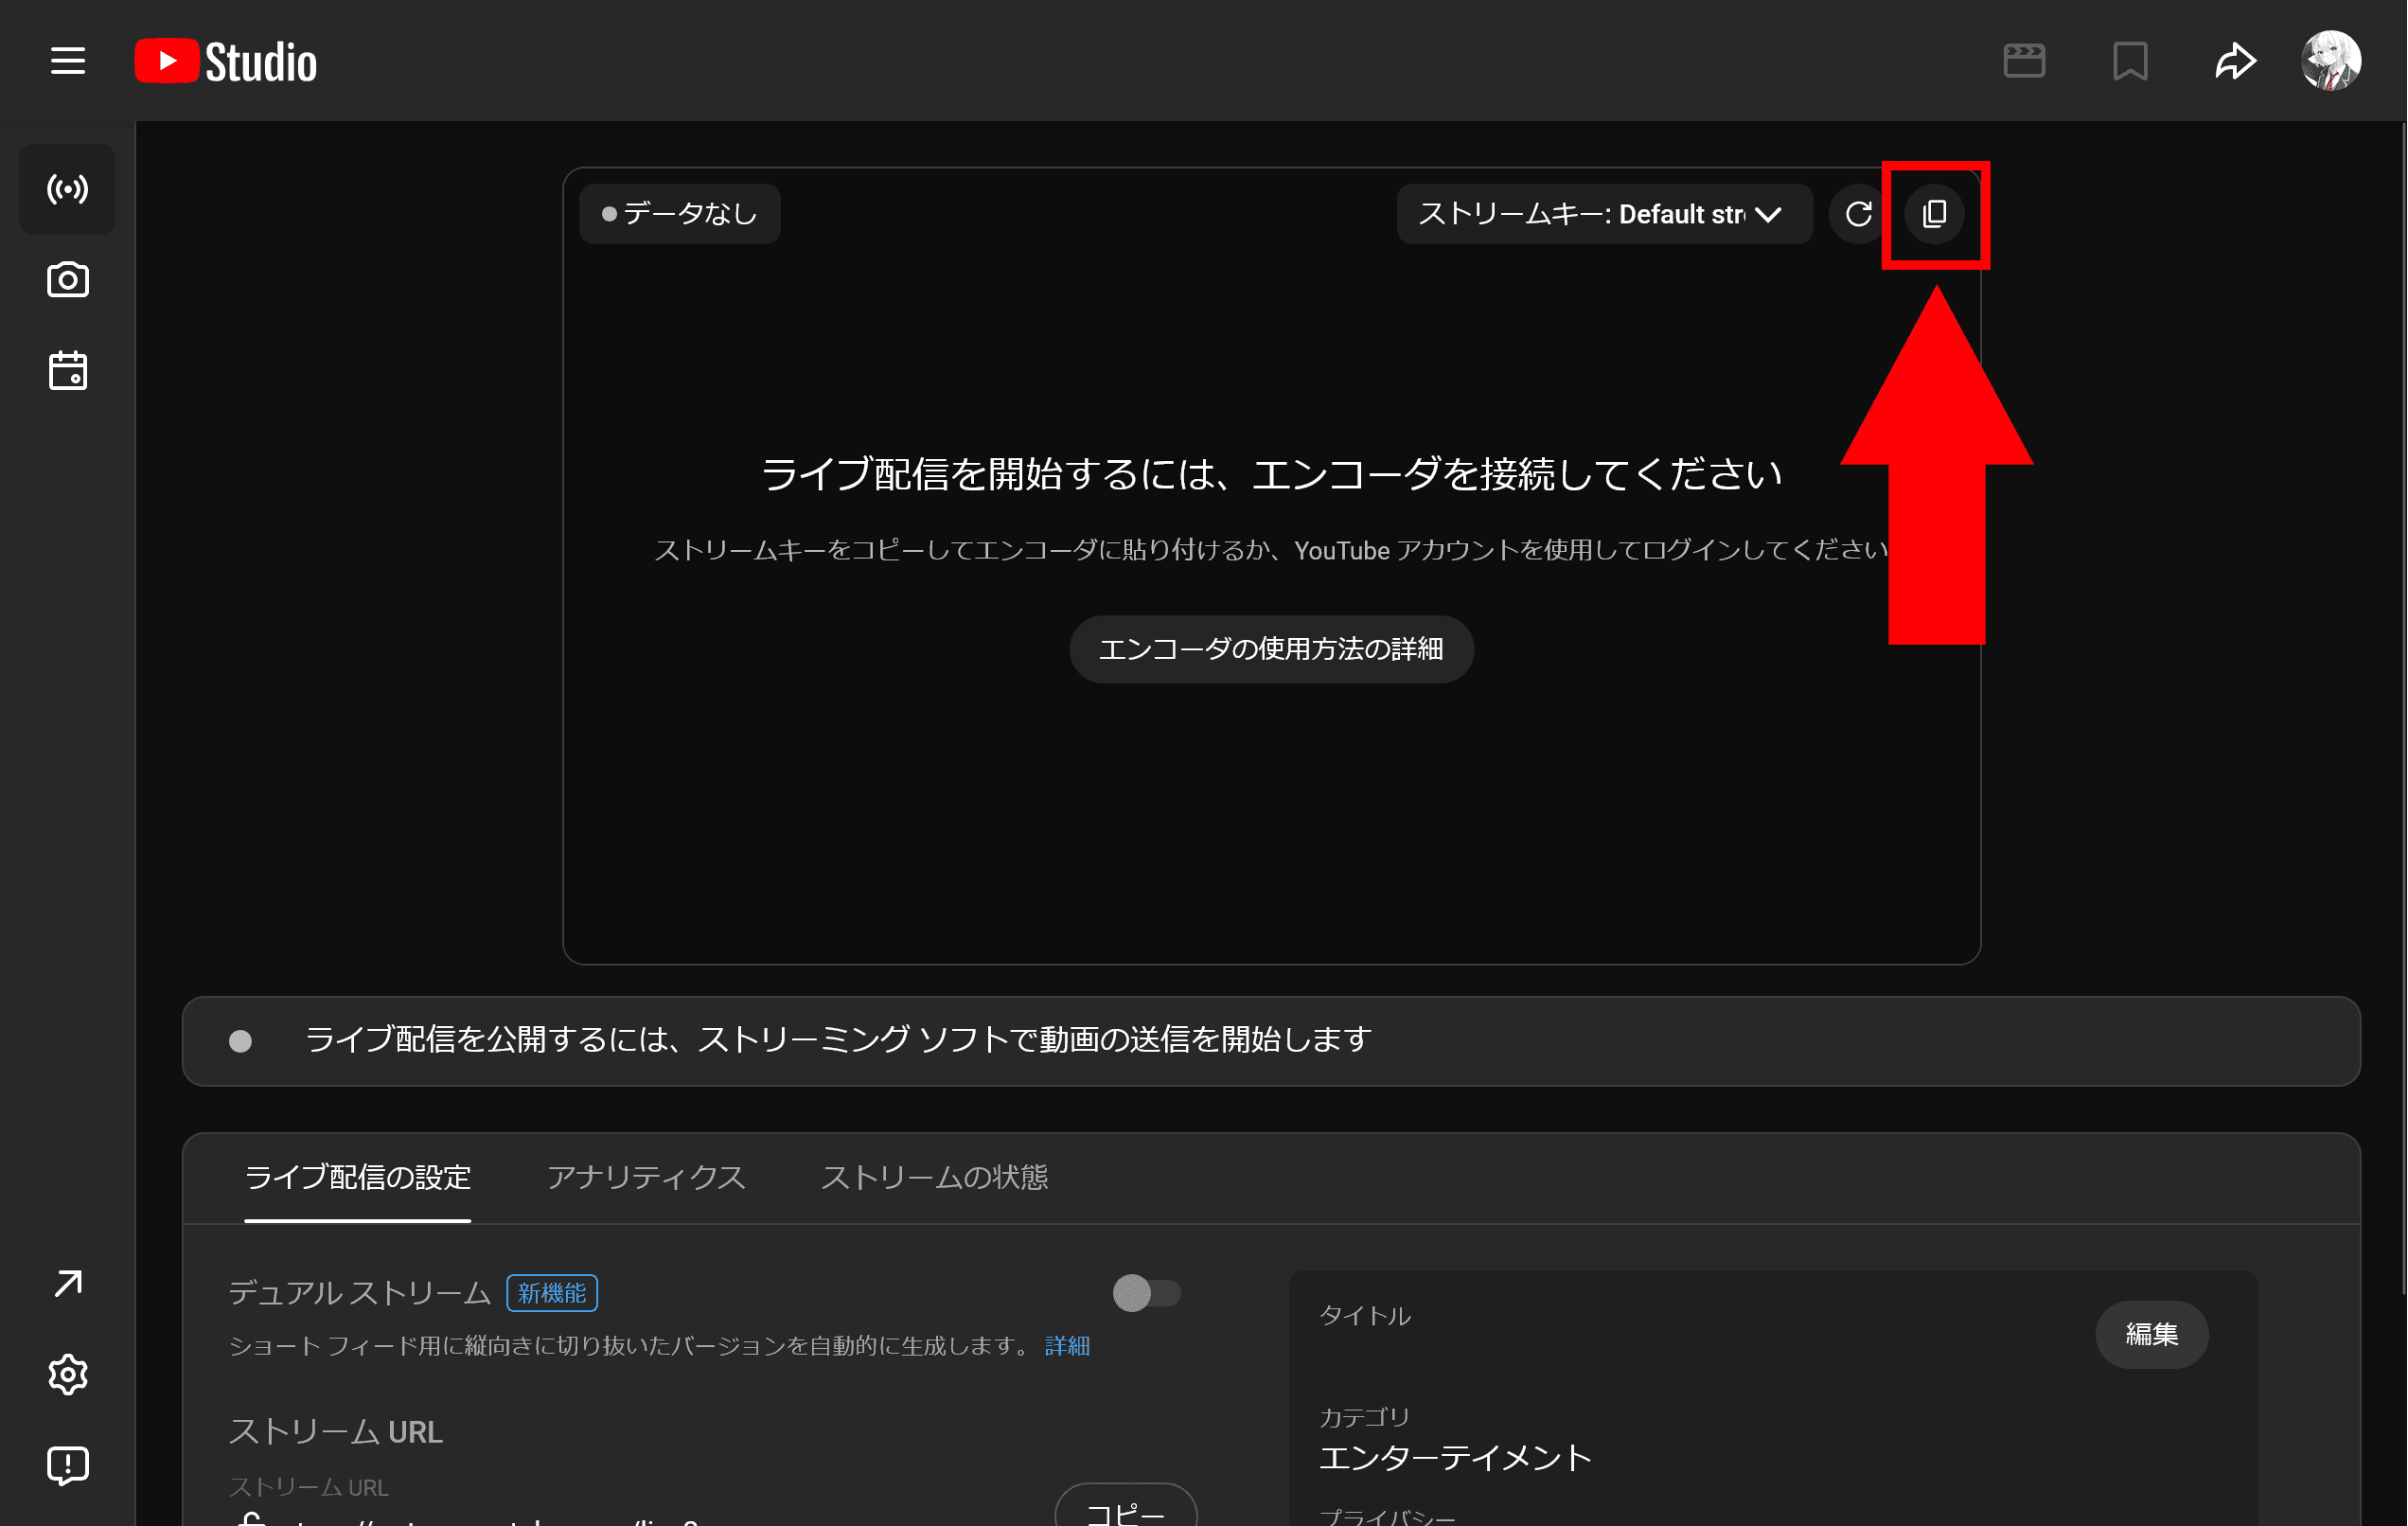Viewport: 2408px width, 1526px height.
Task: Reset the stream key with refresh icon
Action: [x=1858, y=214]
